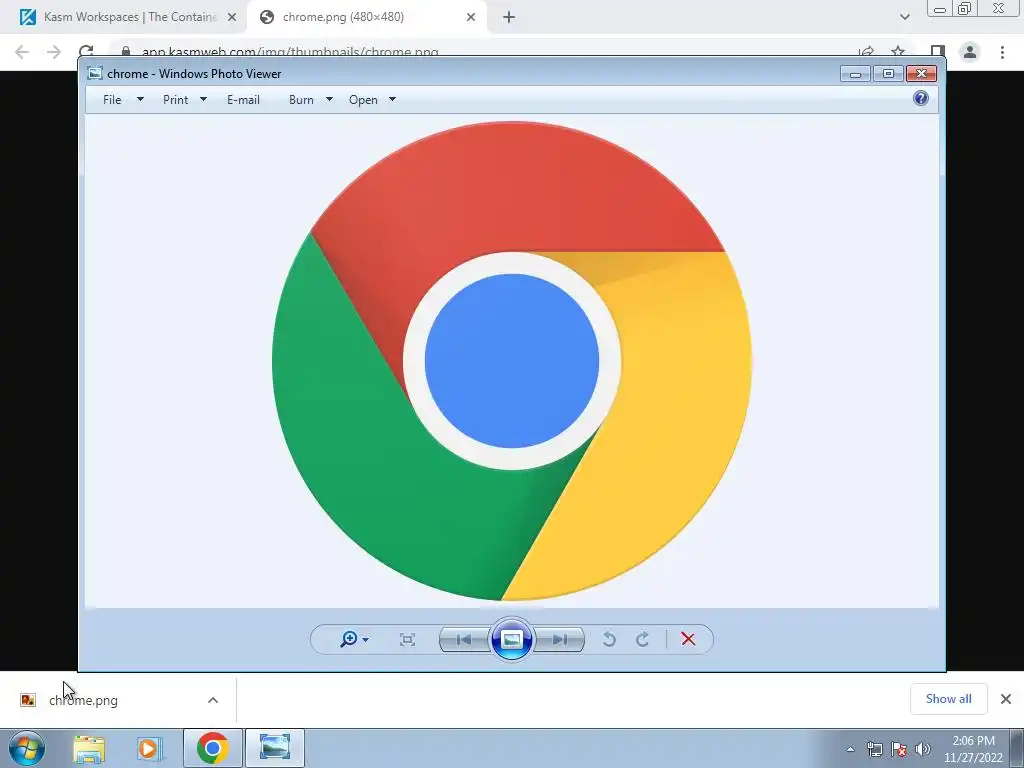
Task: Rotate the image counterclockwise
Action: 609,639
